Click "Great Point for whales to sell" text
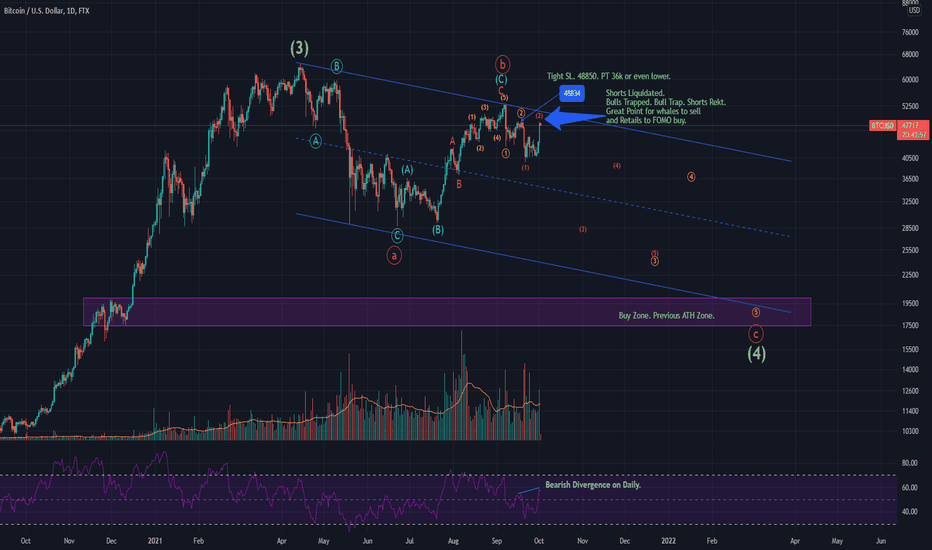Image resolution: width=932 pixels, height=550 pixels. click(653, 111)
